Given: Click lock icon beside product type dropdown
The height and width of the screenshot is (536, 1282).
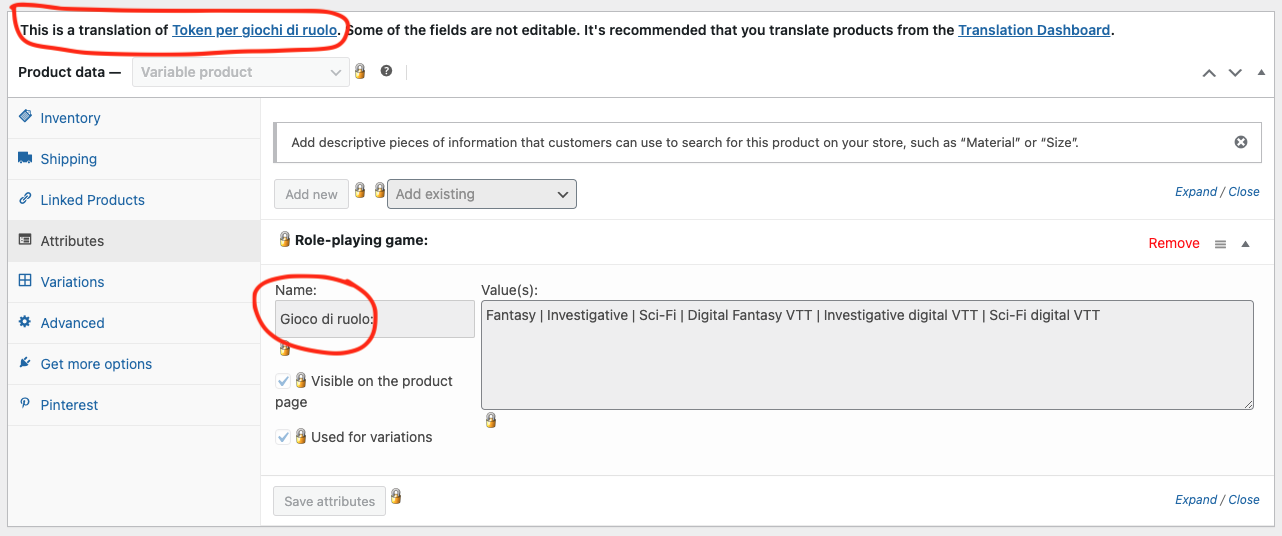Looking at the screenshot, I should [x=360, y=71].
